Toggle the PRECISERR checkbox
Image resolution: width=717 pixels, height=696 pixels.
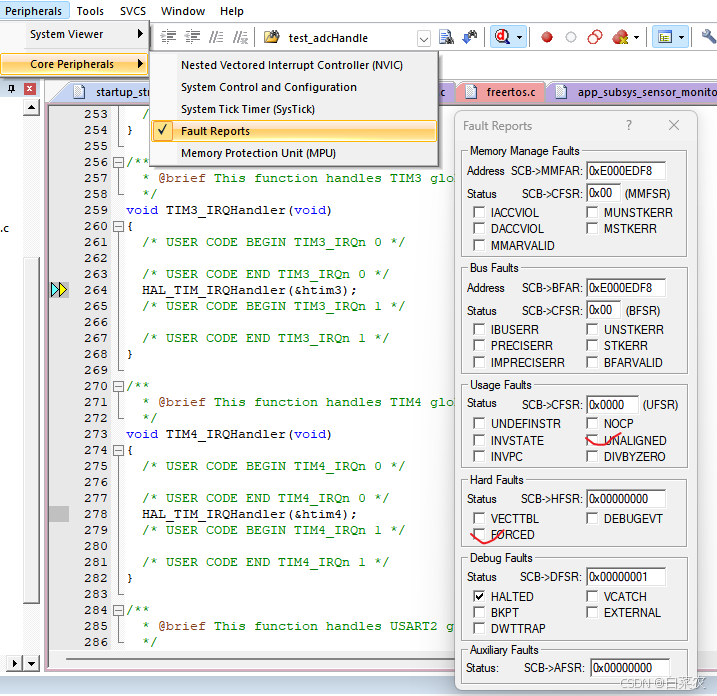[479, 345]
